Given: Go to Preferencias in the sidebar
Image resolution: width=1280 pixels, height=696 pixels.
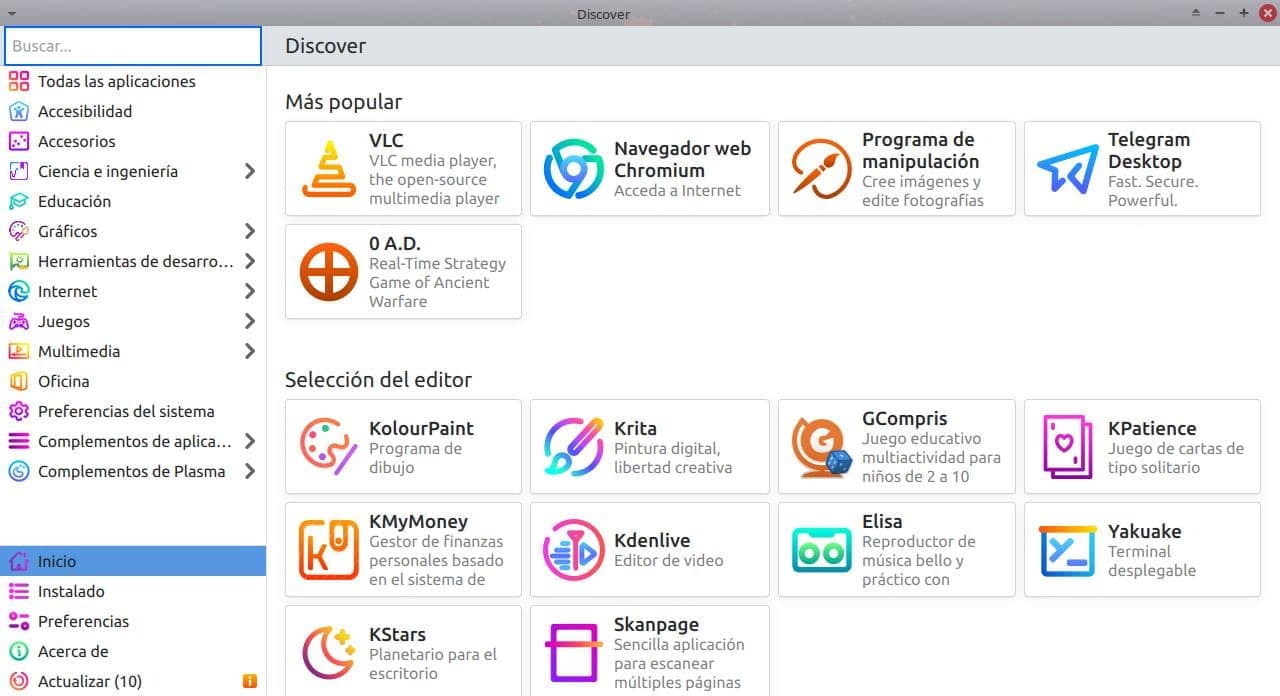Looking at the screenshot, I should (x=83, y=621).
